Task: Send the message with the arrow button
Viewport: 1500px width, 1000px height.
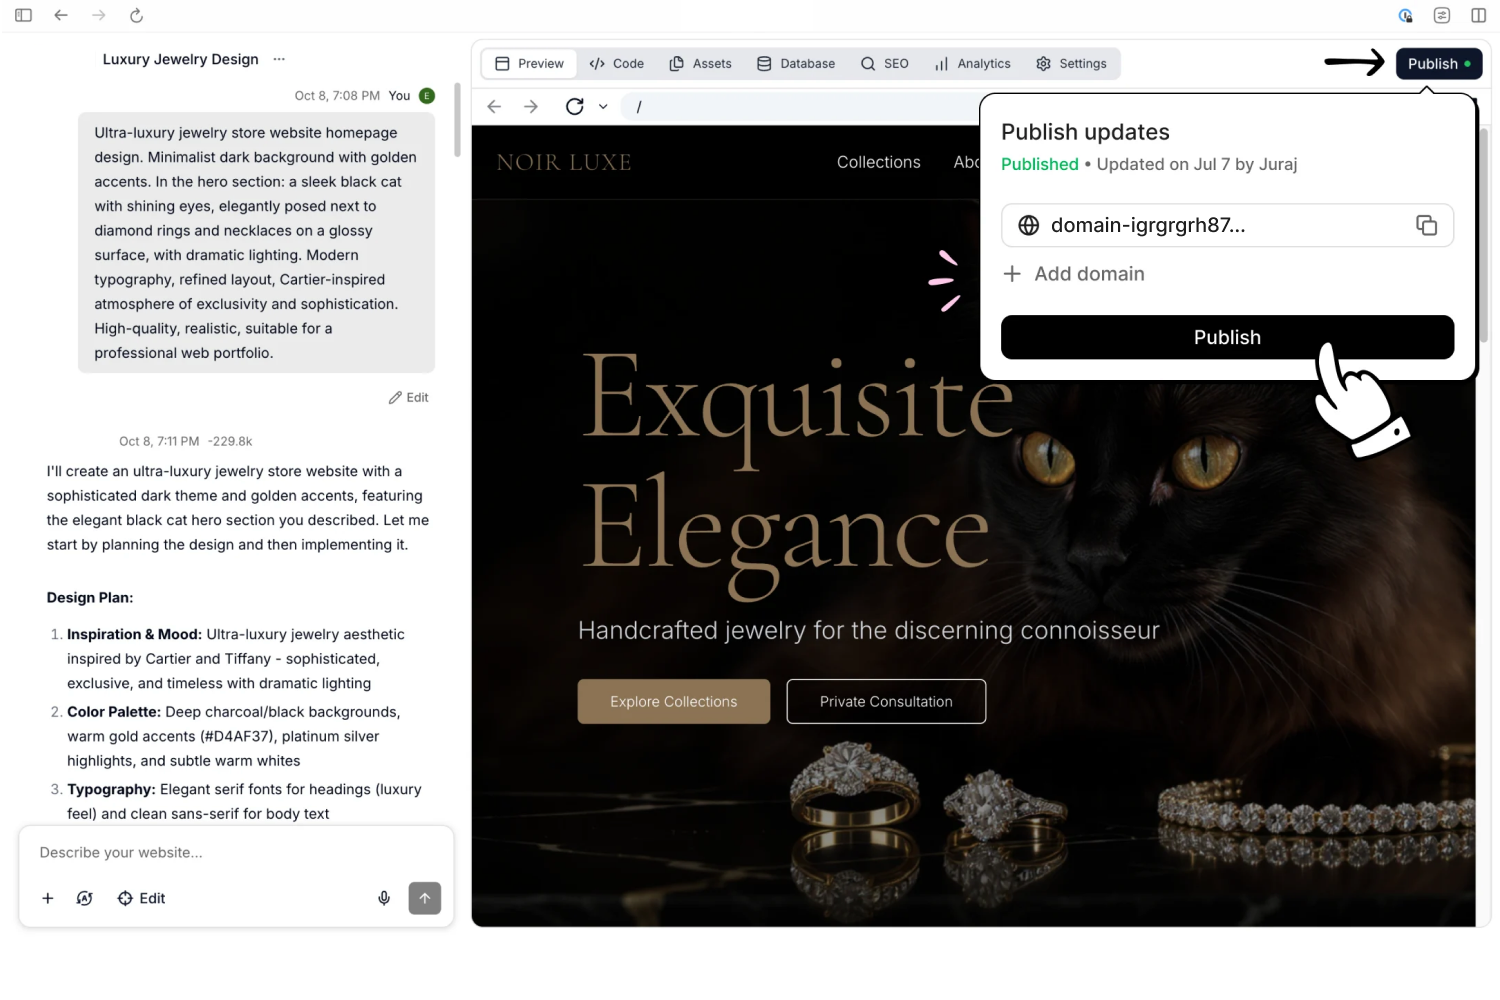Action: 425,898
